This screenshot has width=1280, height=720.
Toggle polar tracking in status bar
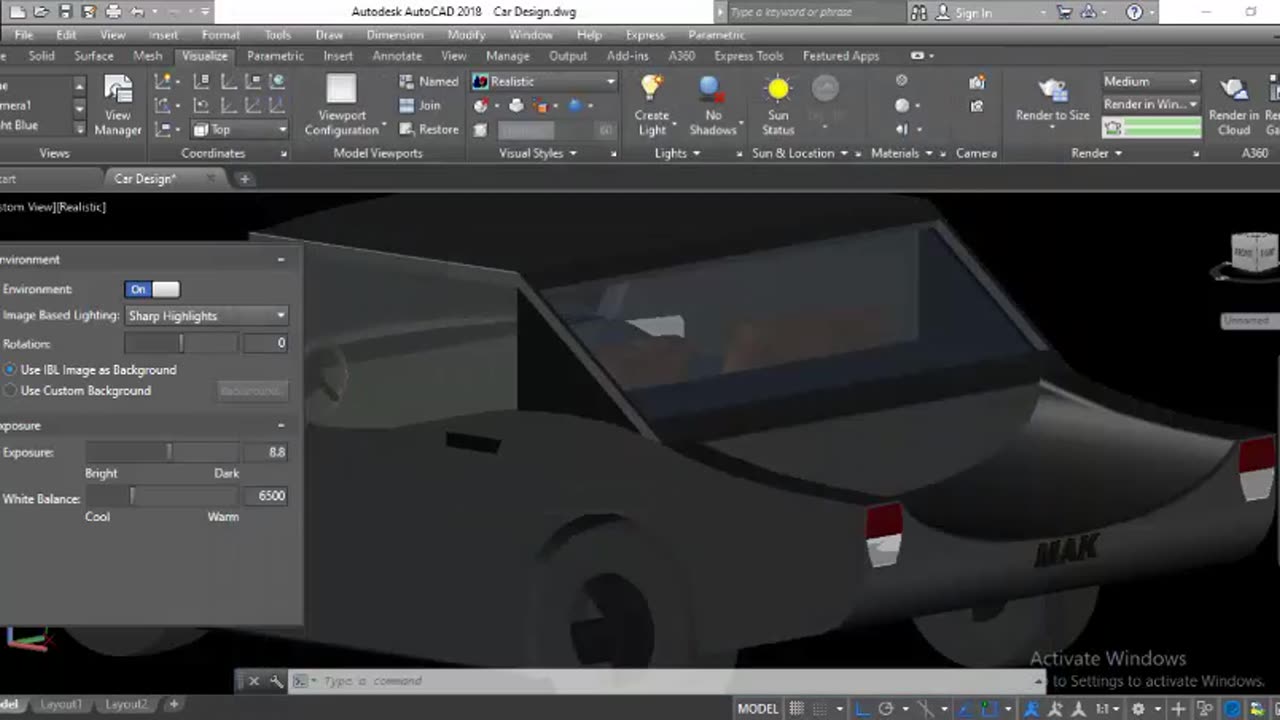[x=886, y=708]
